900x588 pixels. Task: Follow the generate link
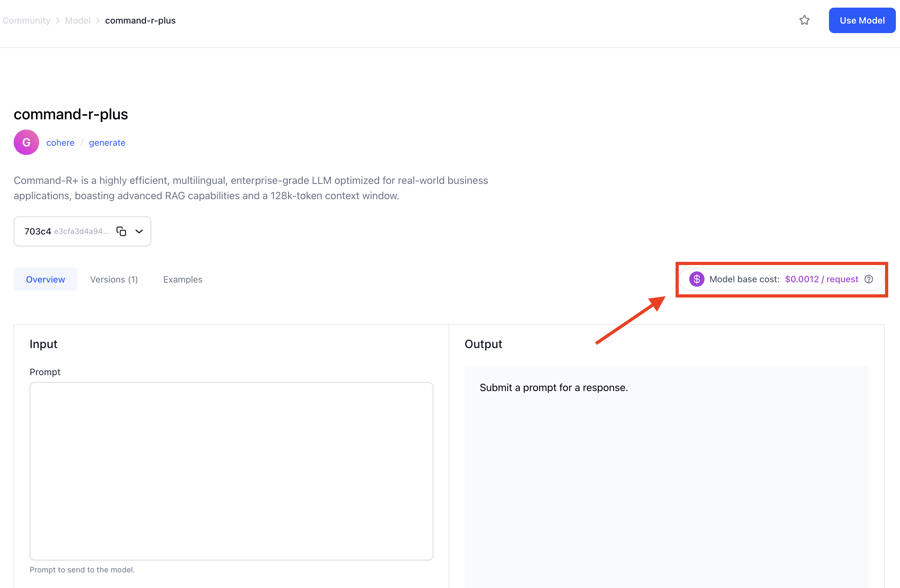point(107,143)
